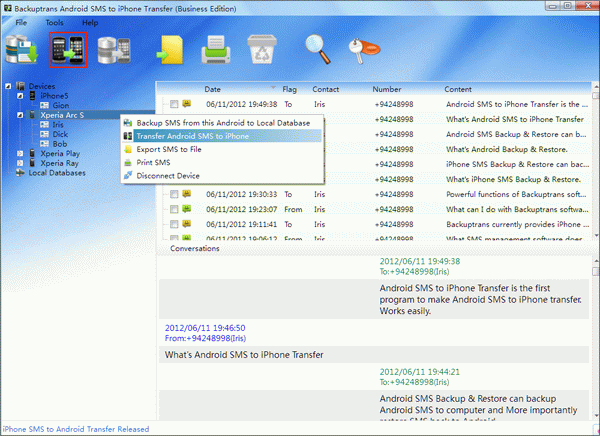
Task: Click the Dick contact card icon
Action: tap(44, 134)
